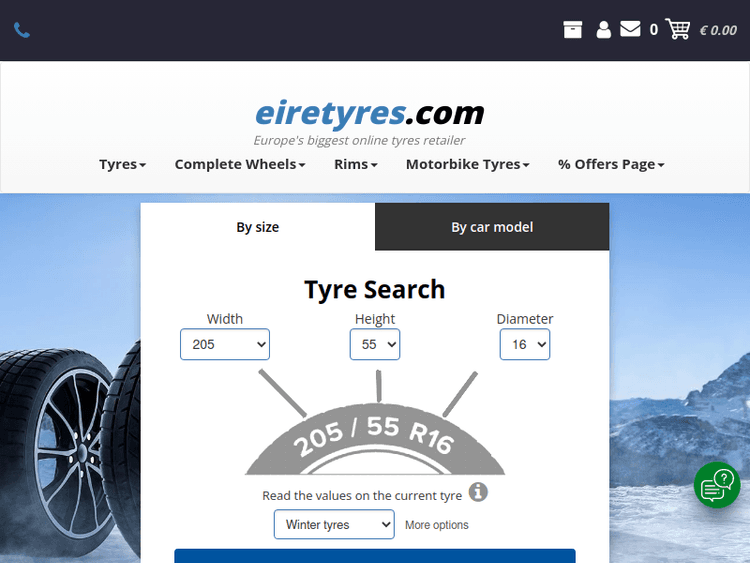This screenshot has width=750, height=563.
Task: Click the 'Europe's biggest online tyres retailer' tagline
Action: pos(359,140)
